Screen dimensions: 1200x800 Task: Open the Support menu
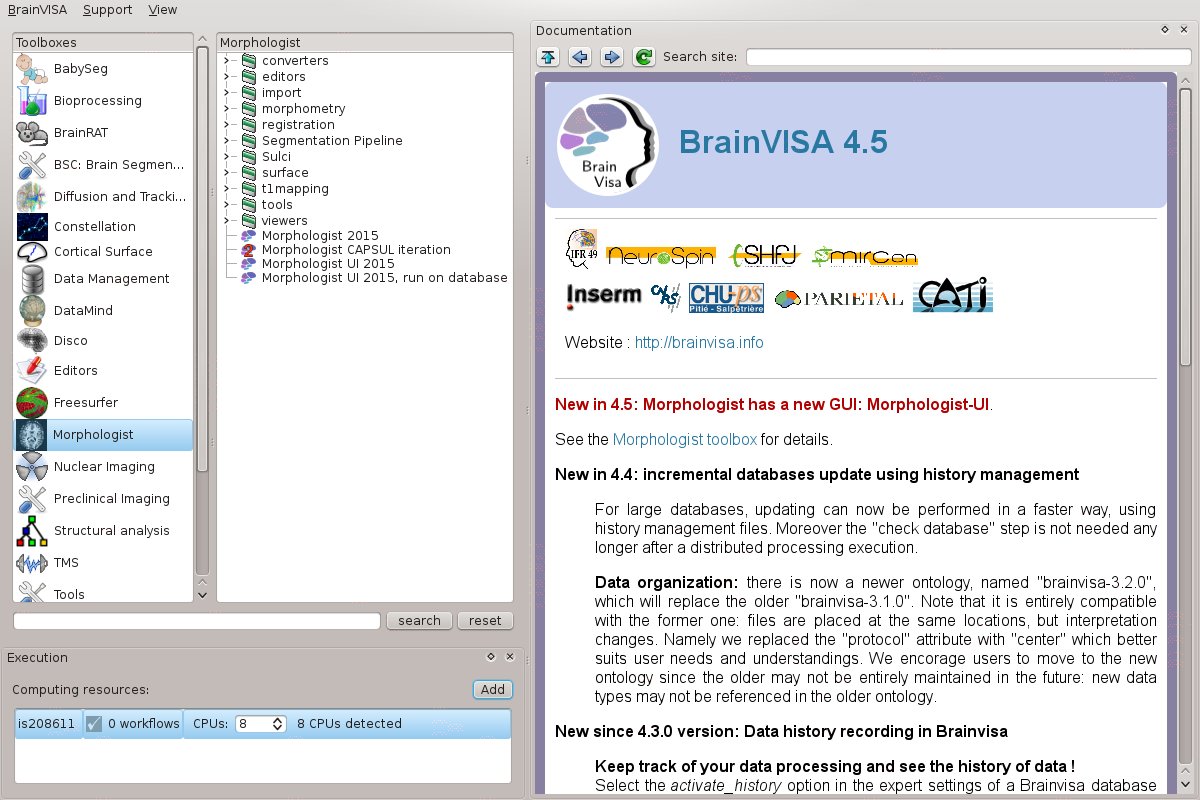coord(107,9)
